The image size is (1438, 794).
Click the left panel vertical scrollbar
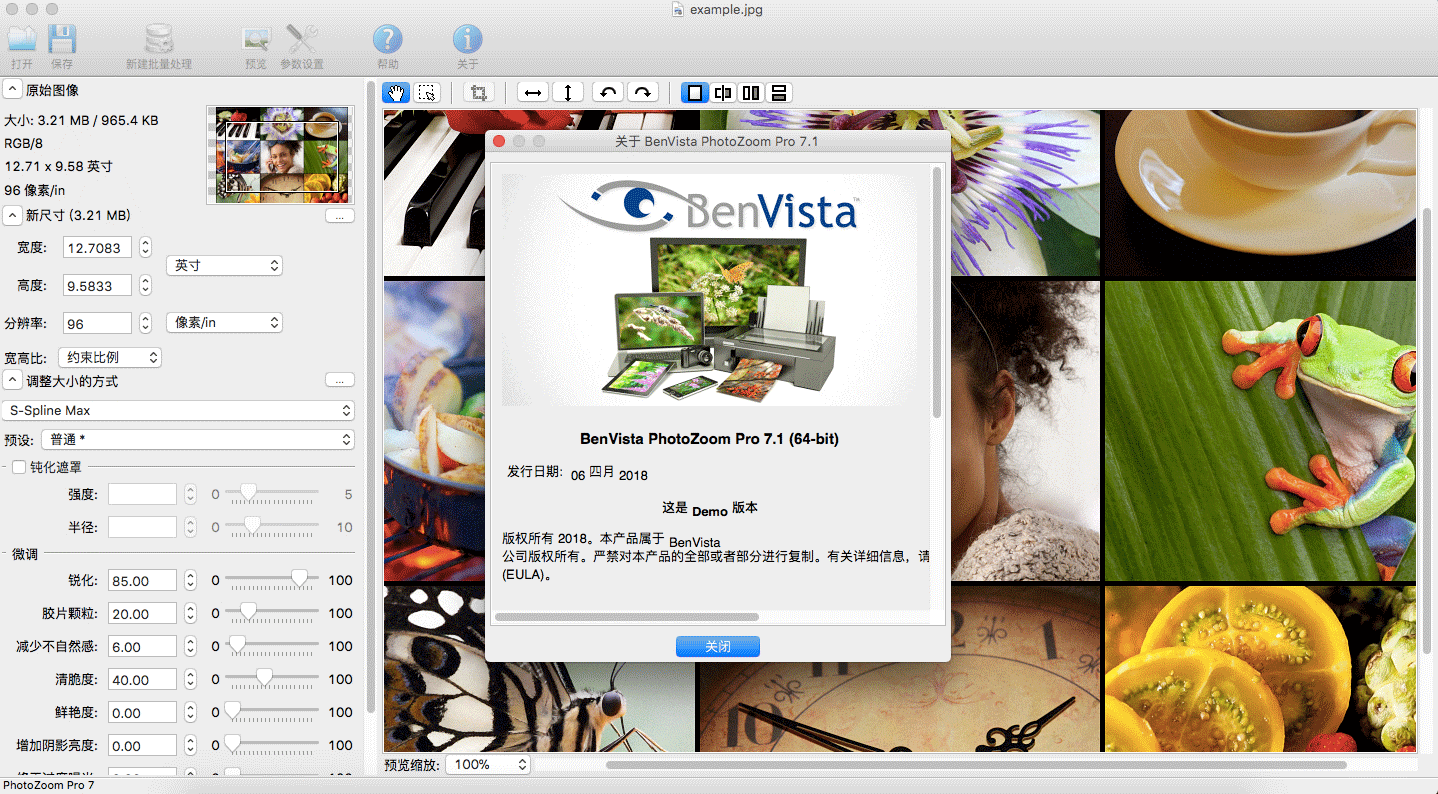371,399
